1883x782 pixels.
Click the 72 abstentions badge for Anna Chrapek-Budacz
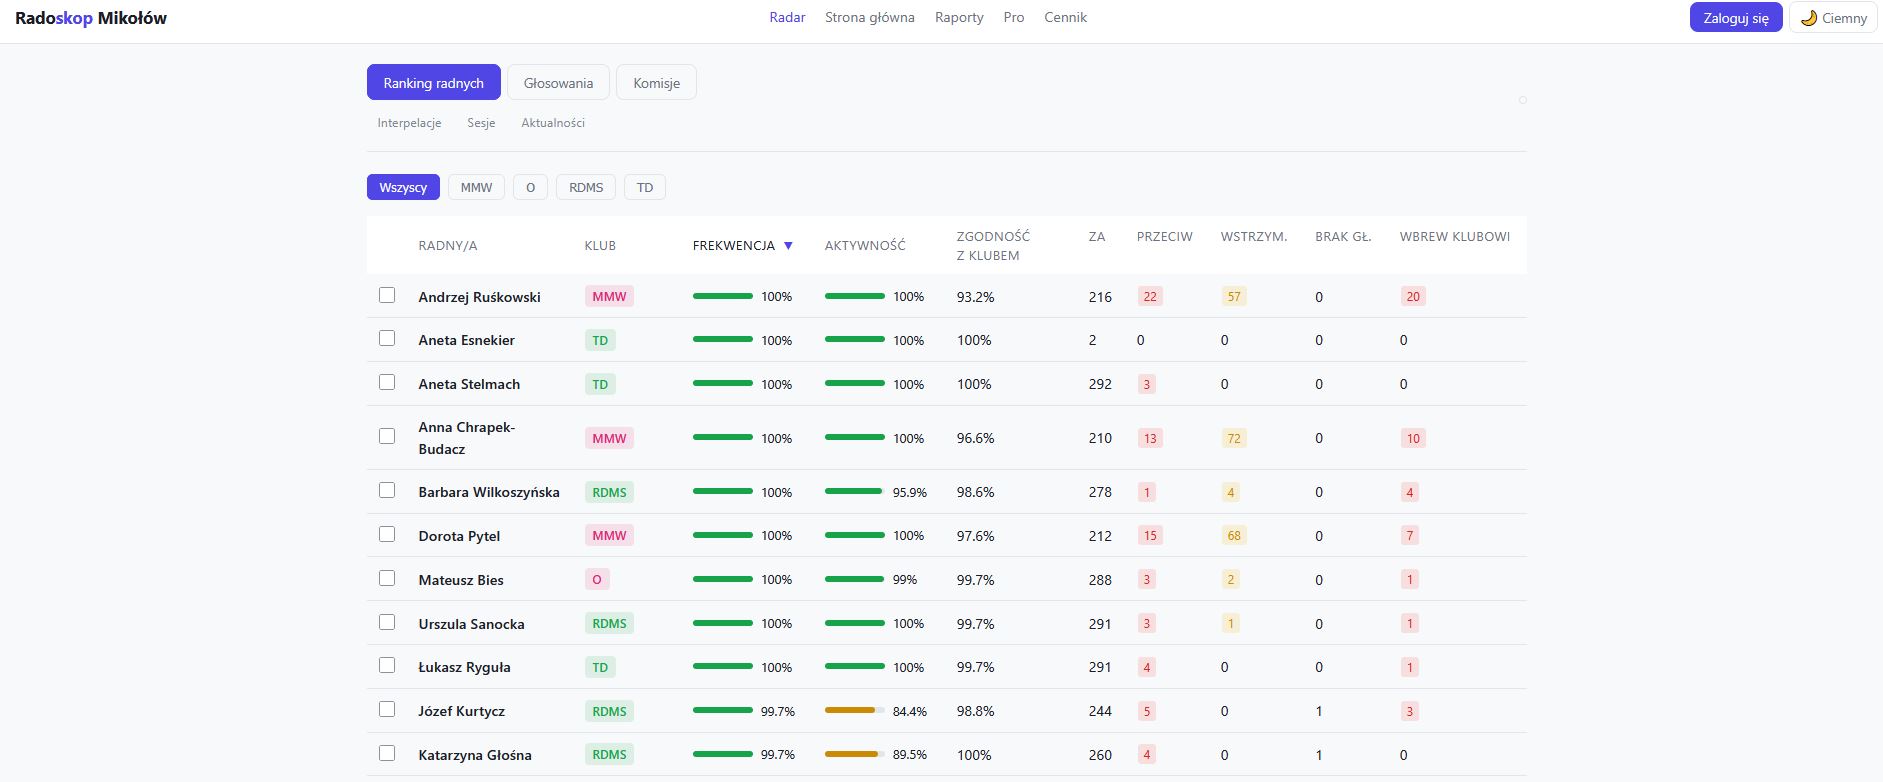[x=1234, y=439]
